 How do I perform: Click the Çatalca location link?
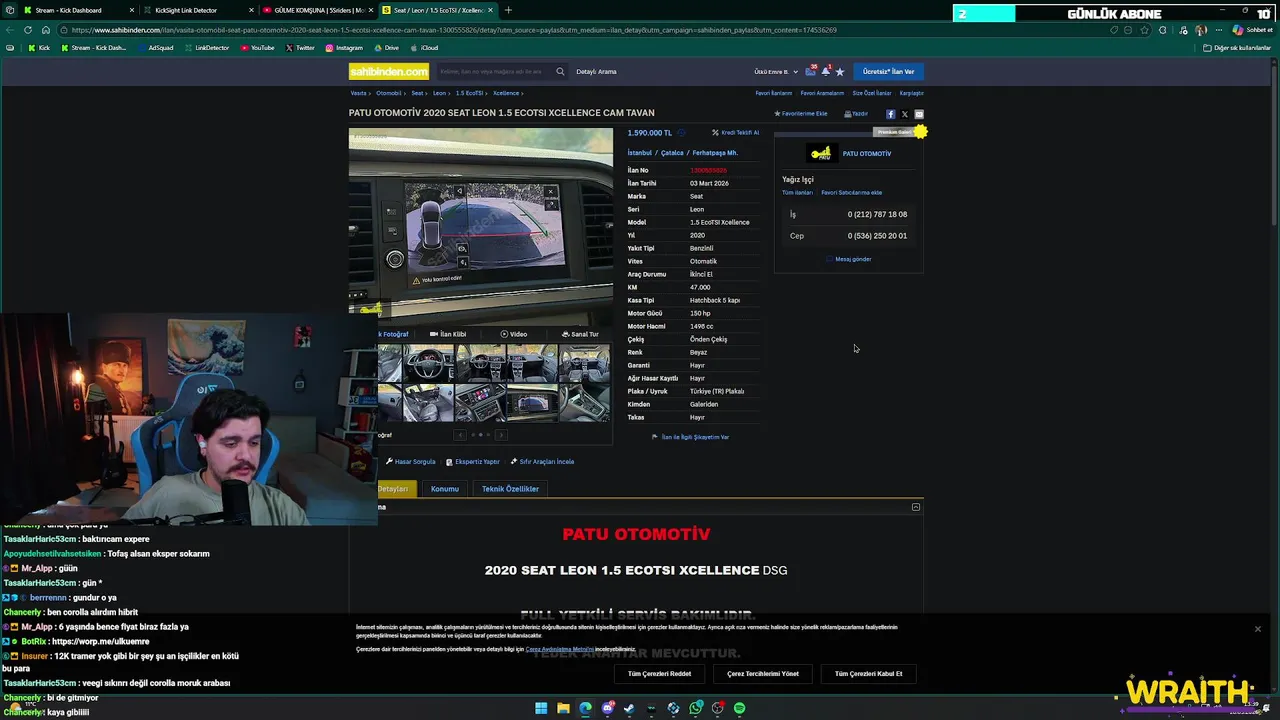(x=672, y=153)
